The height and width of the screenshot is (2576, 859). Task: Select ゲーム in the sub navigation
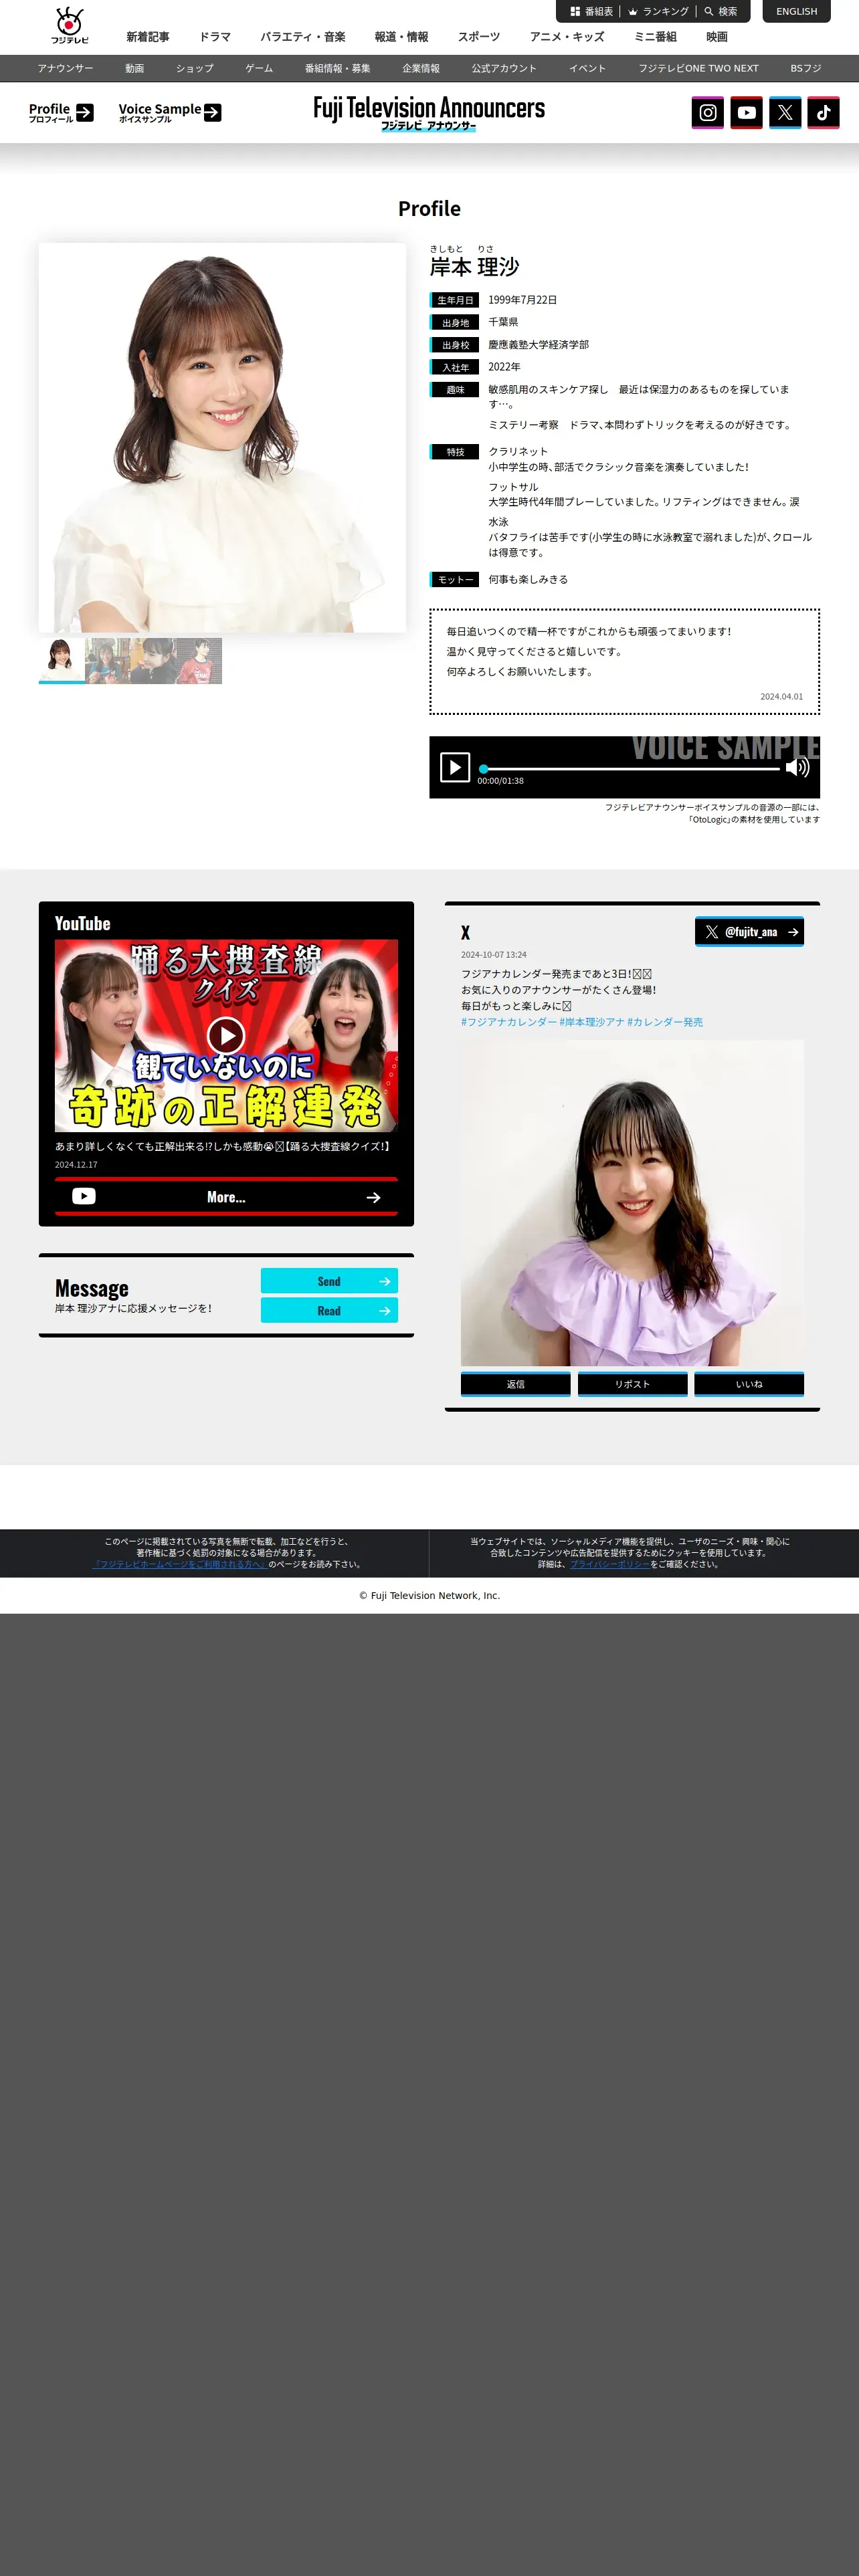tap(259, 68)
